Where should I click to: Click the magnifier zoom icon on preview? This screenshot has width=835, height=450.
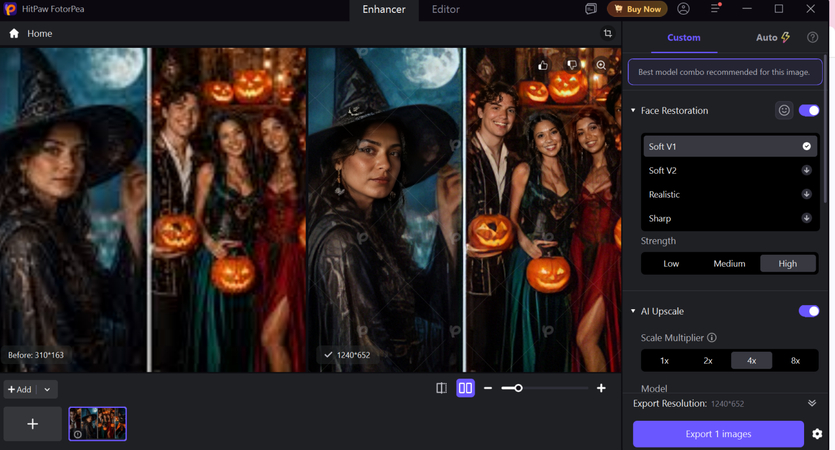601,65
